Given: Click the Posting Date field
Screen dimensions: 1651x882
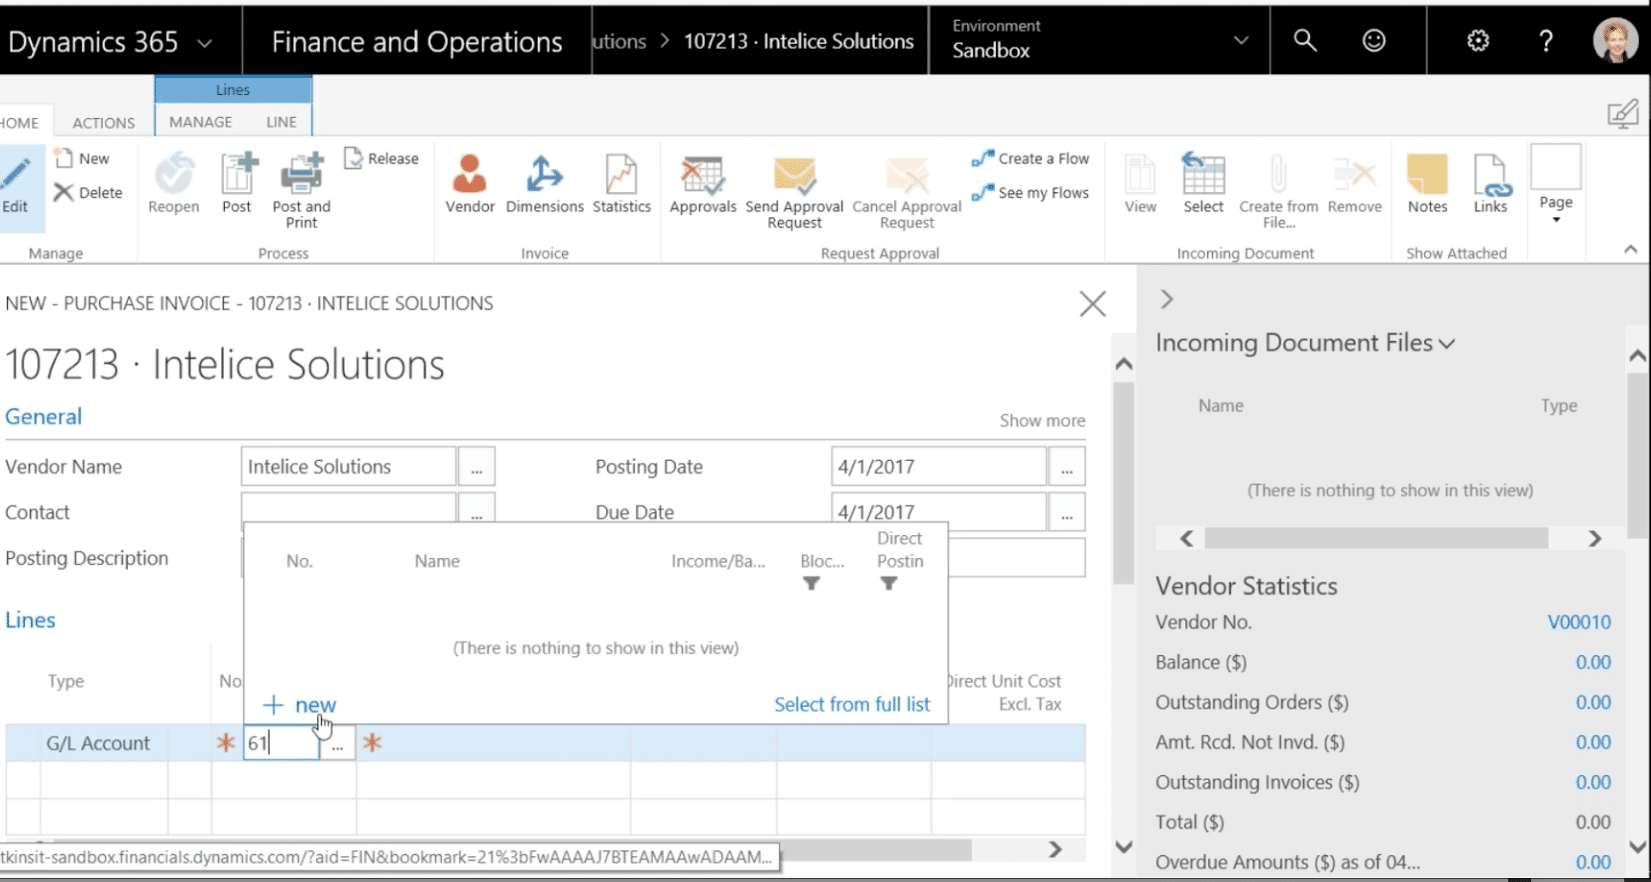Looking at the screenshot, I should pos(938,466).
